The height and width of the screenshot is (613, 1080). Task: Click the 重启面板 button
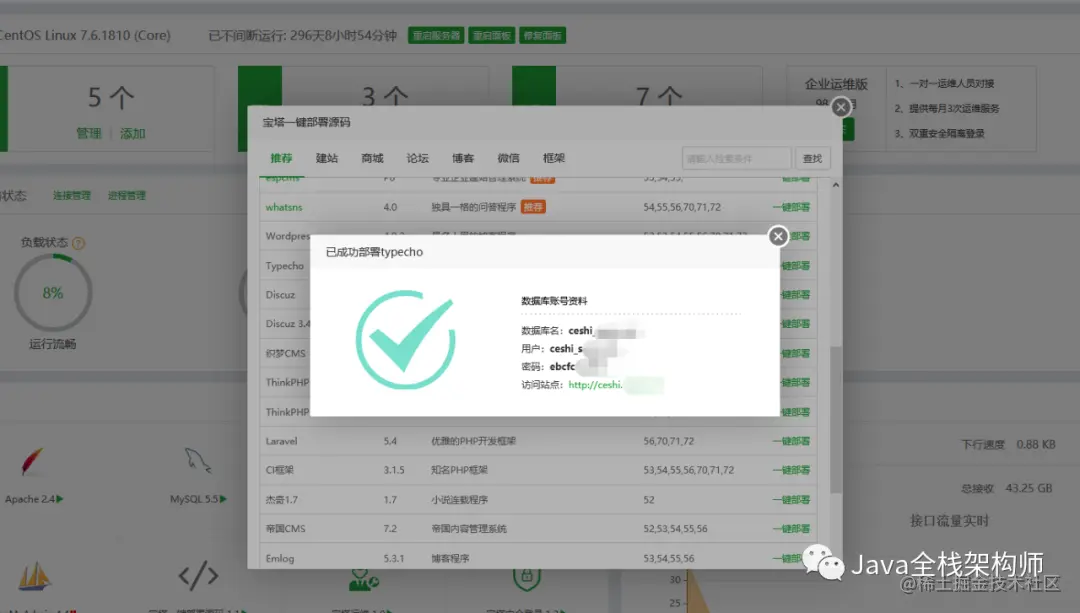pos(492,35)
